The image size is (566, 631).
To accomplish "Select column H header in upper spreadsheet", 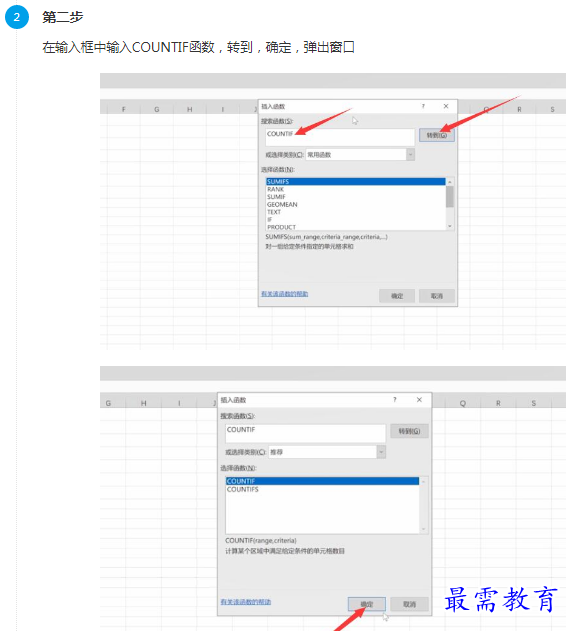I will click(190, 109).
